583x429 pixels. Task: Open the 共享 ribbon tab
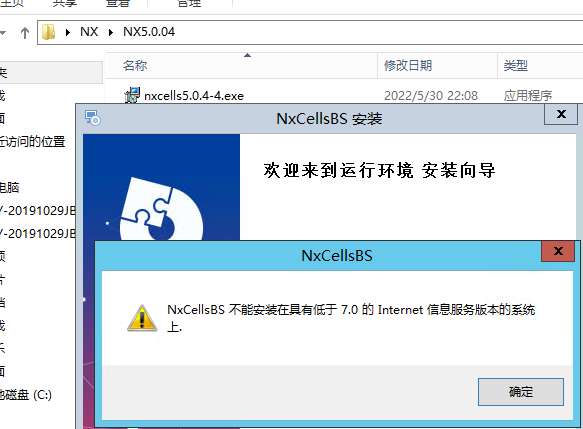click(x=64, y=4)
